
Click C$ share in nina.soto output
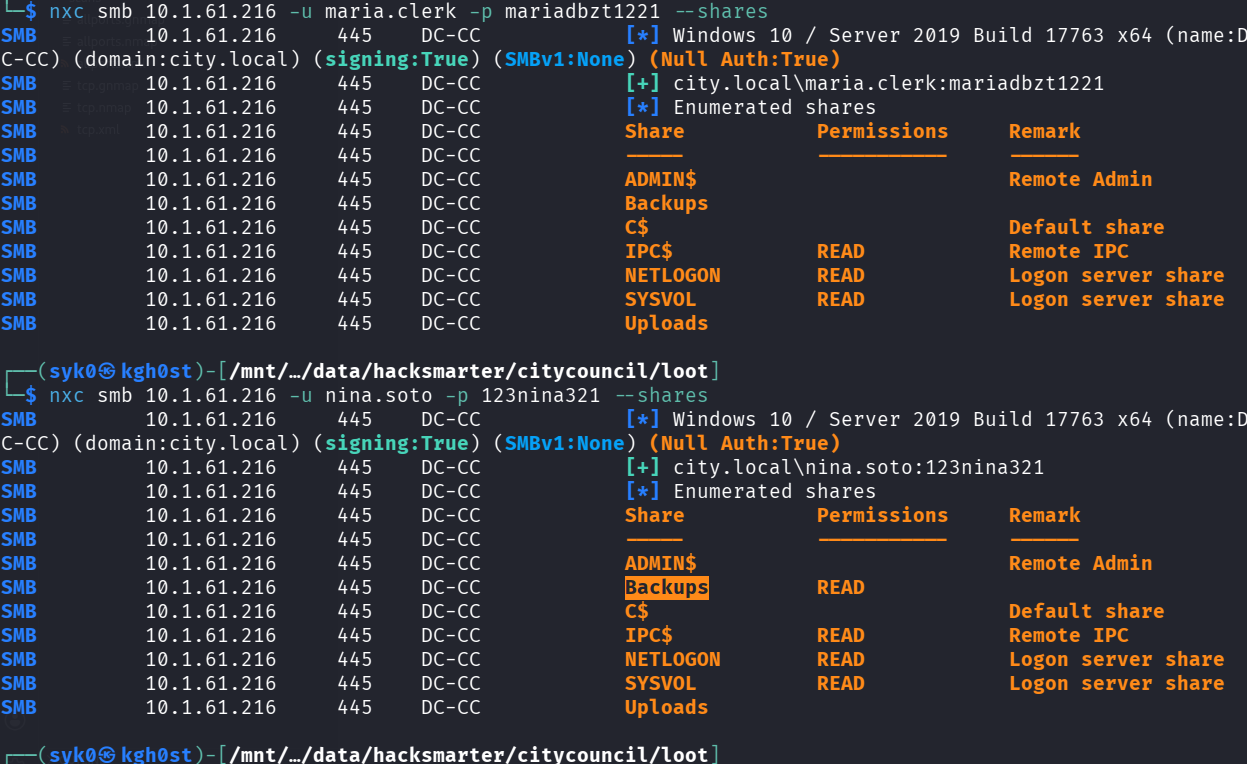click(637, 611)
